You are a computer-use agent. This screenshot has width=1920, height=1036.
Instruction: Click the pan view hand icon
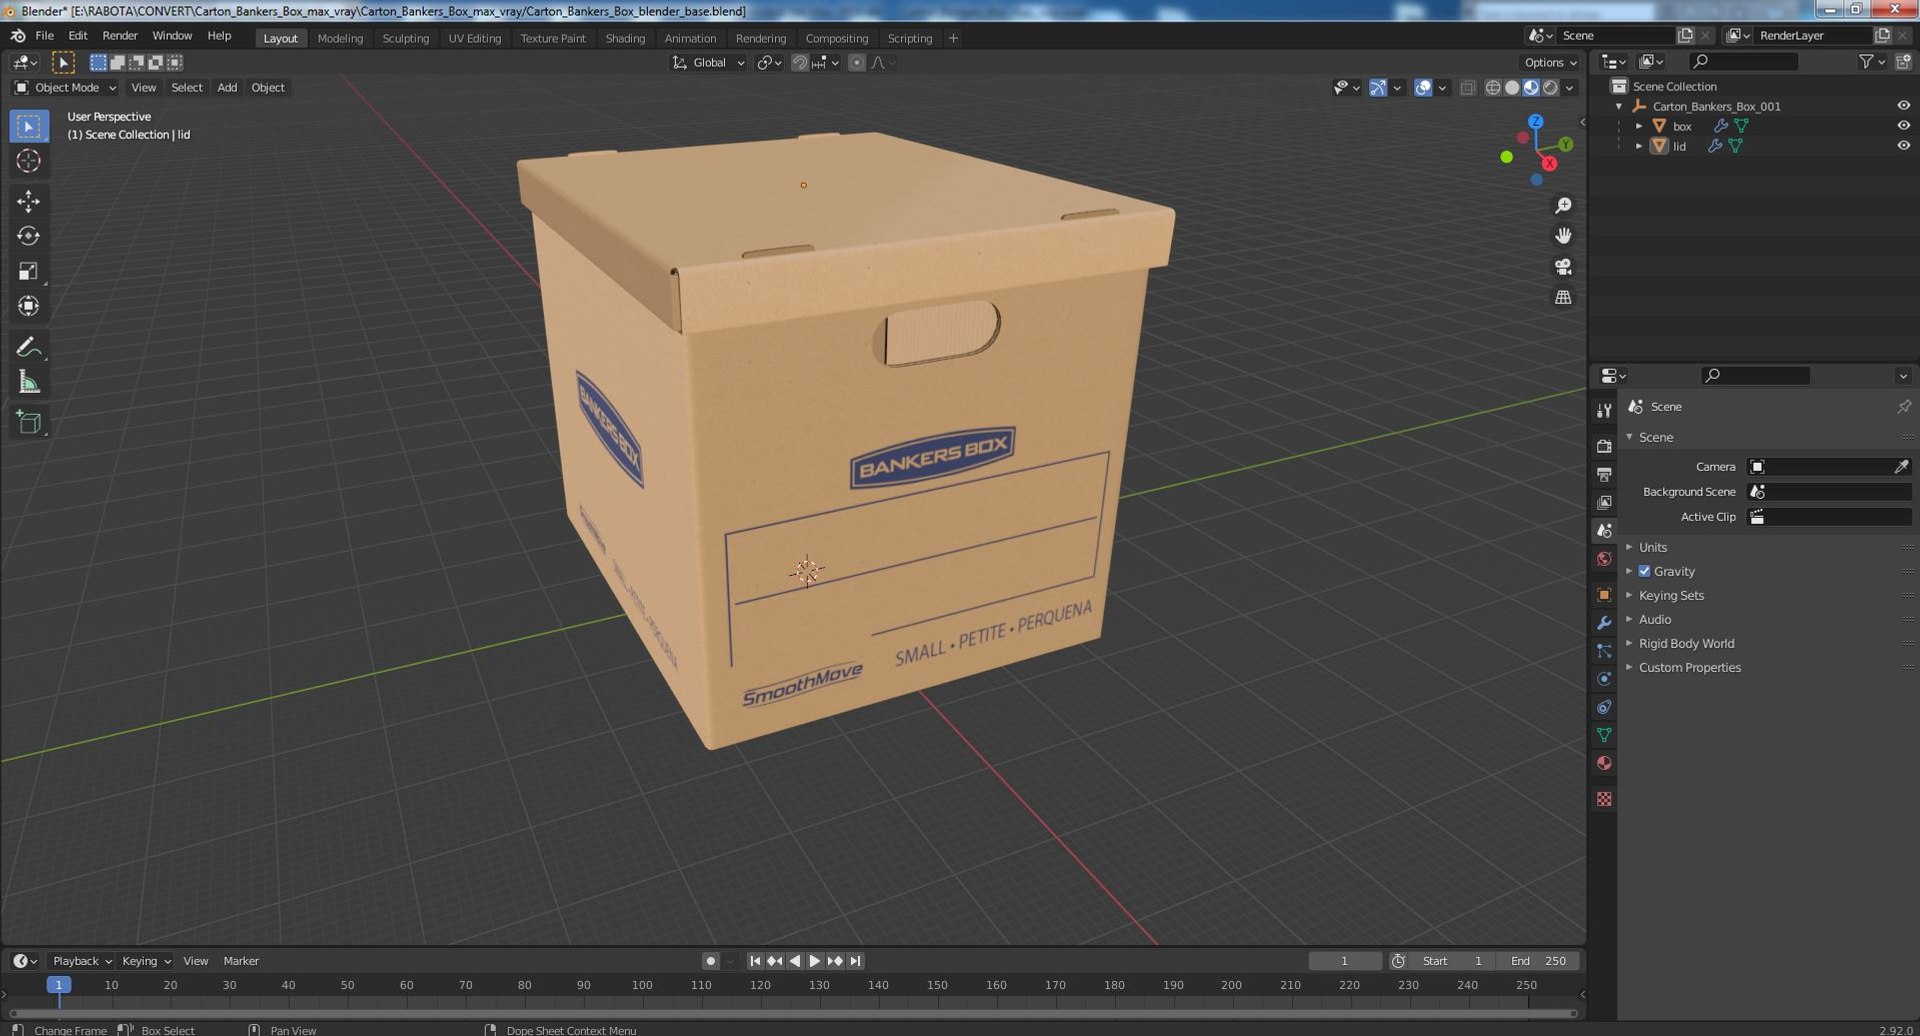1563,236
